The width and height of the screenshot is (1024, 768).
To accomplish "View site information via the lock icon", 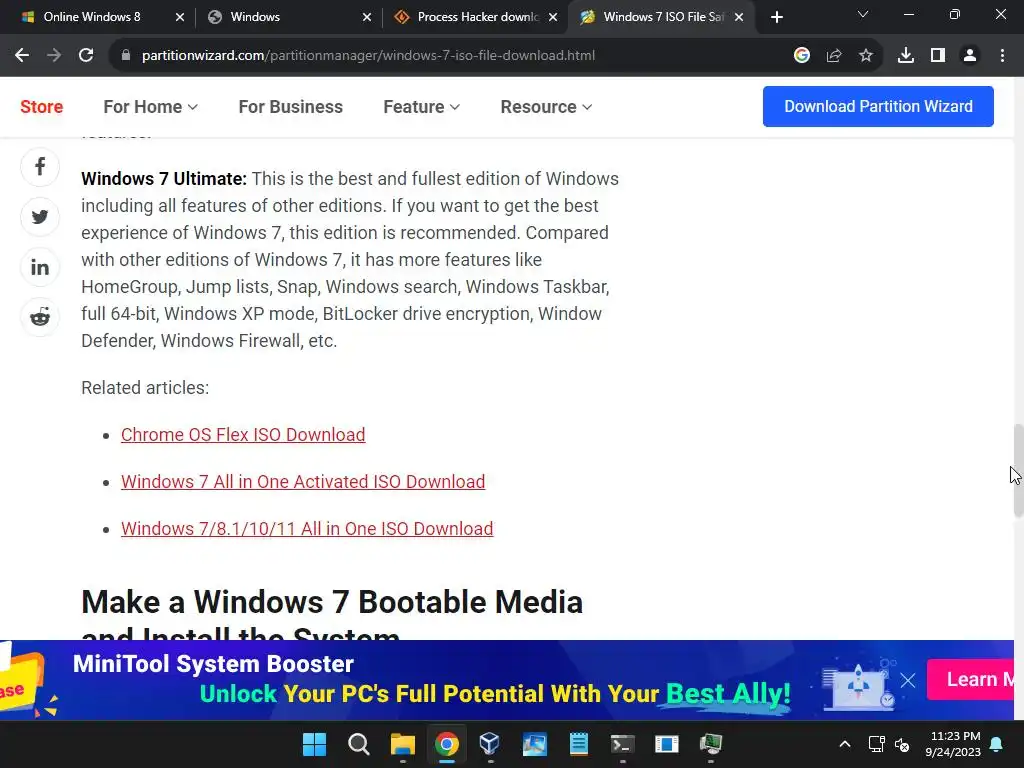I will tap(126, 56).
